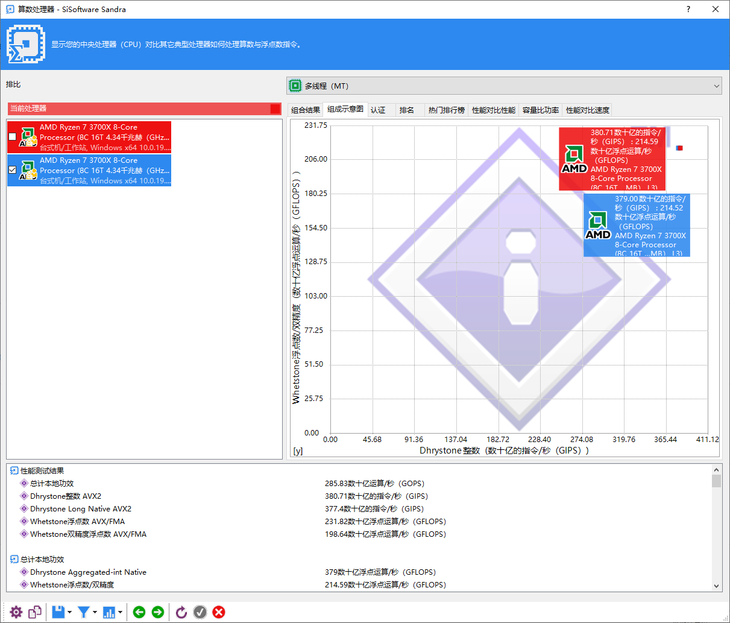Click the [y] axis label below the chart
The width and height of the screenshot is (730, 623).
tap(298, 451)
